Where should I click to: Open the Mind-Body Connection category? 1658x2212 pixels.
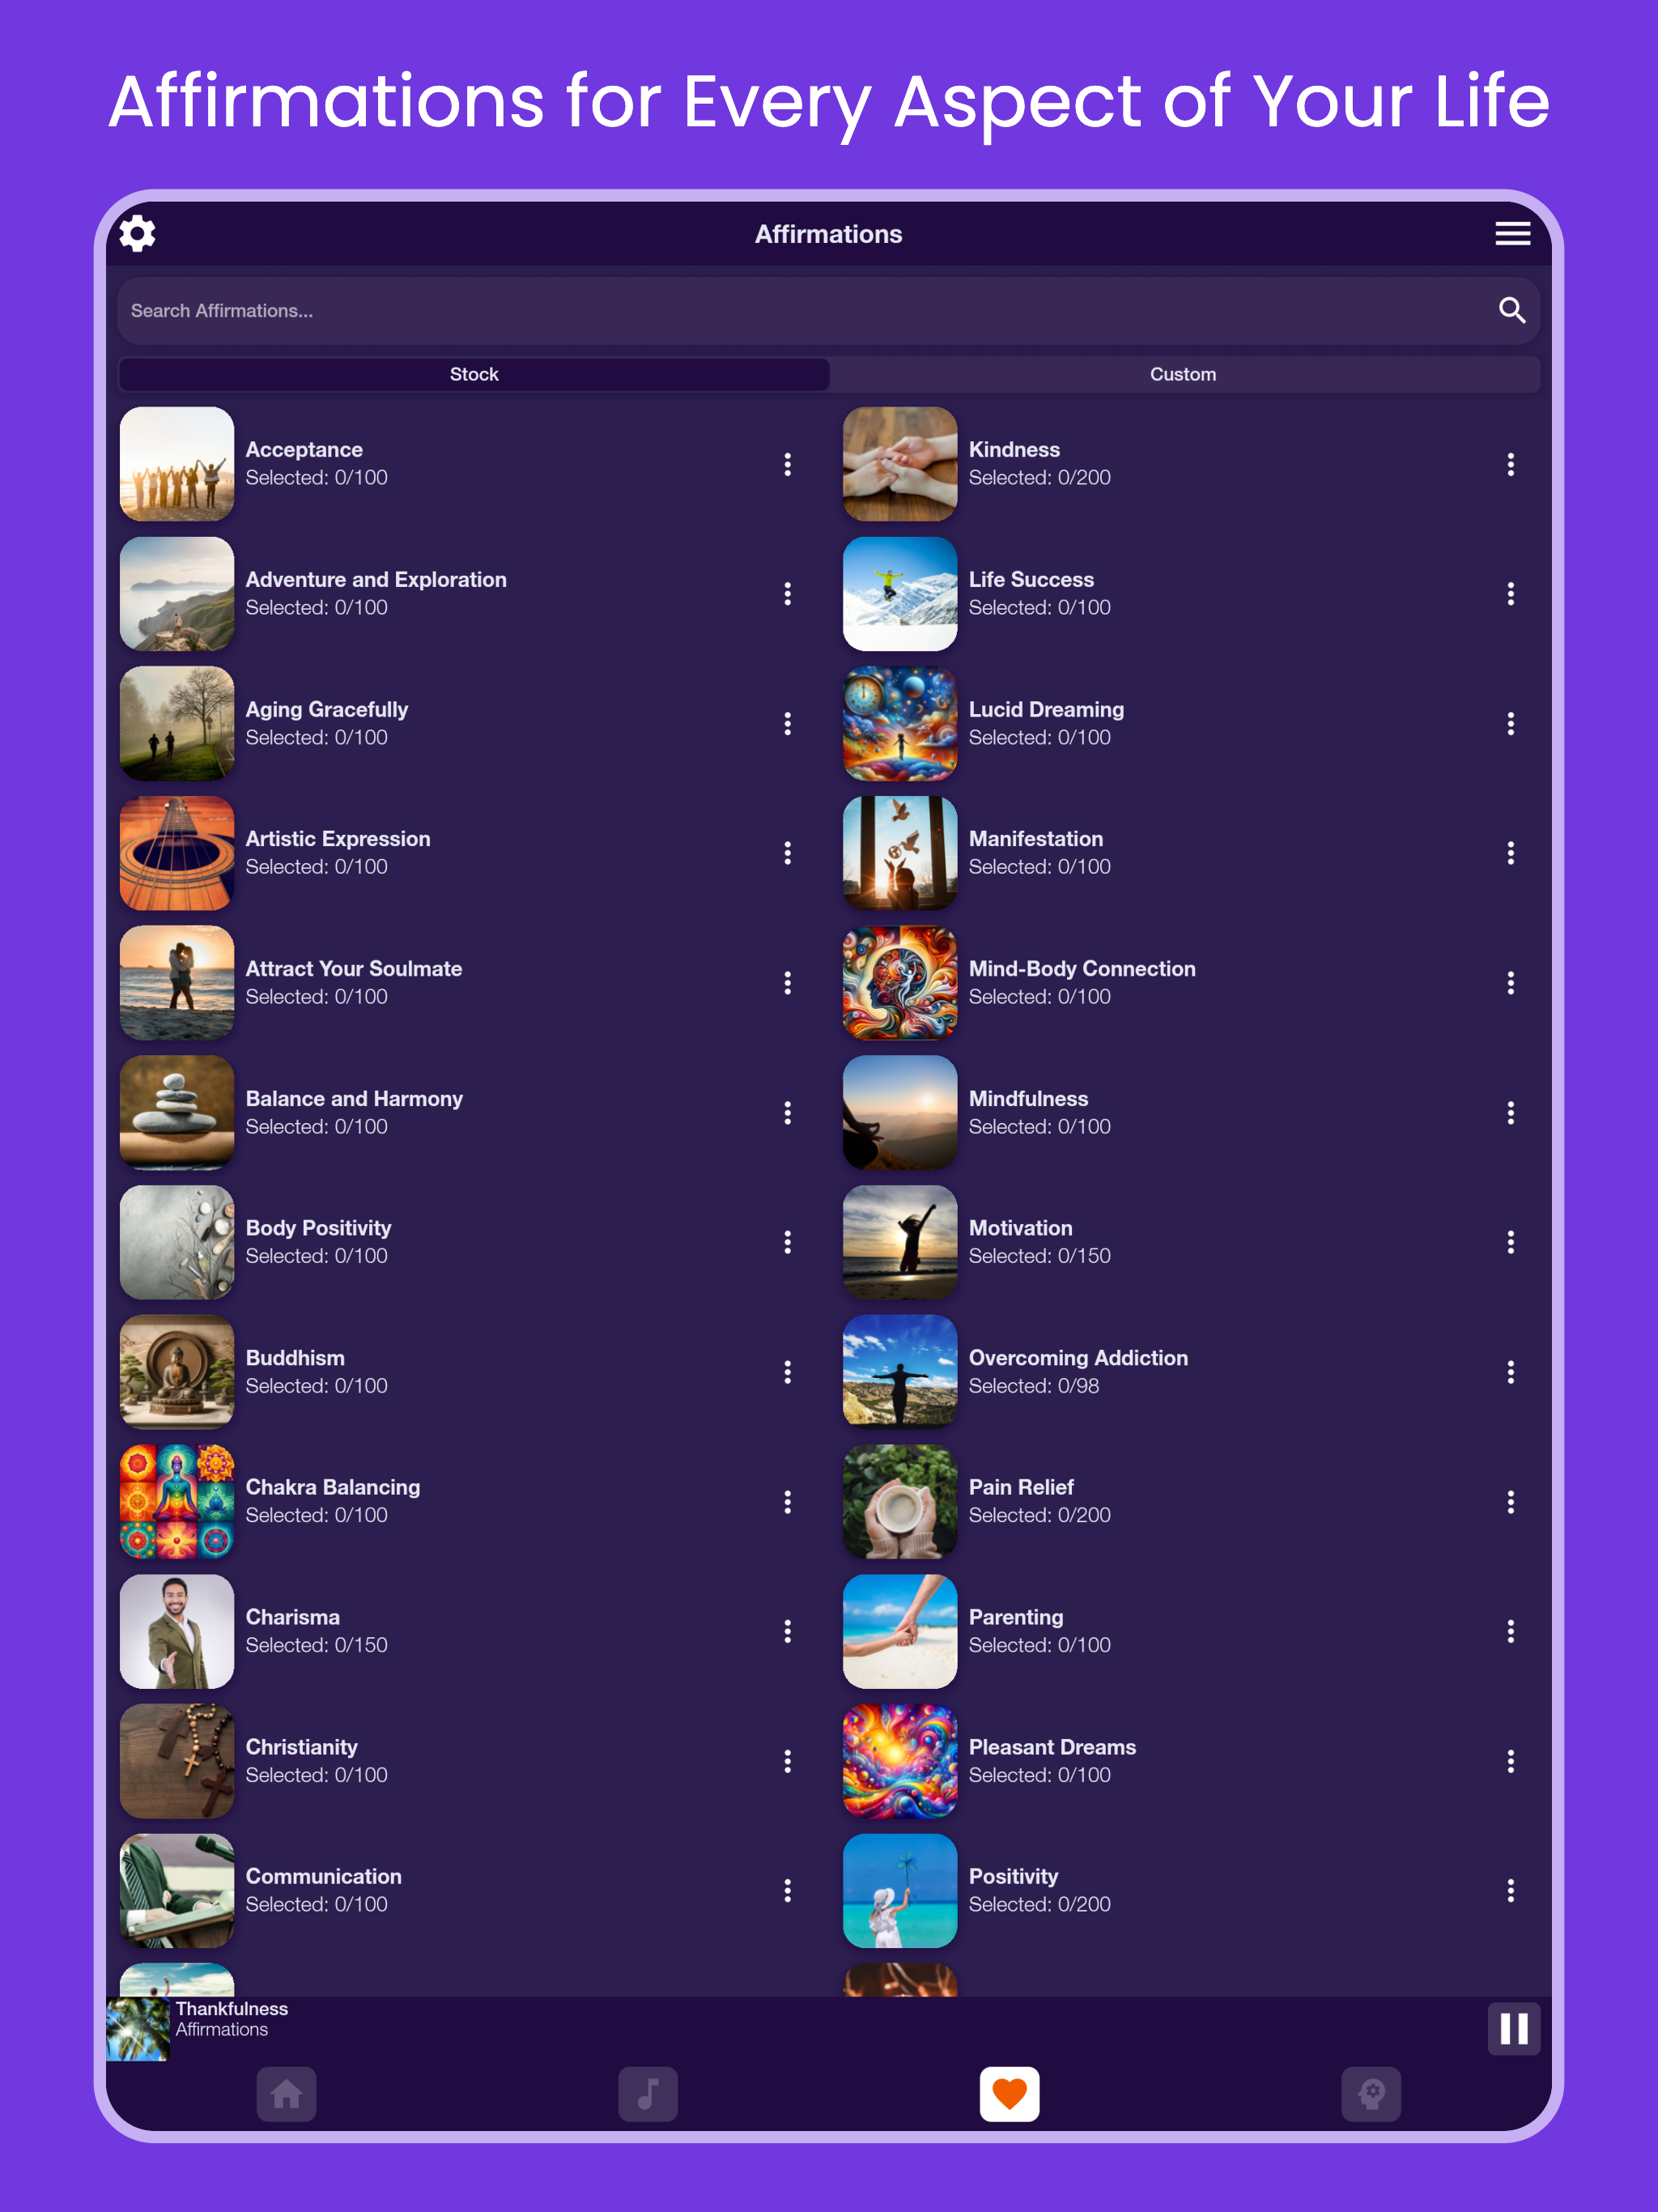tap(1190, 983)
